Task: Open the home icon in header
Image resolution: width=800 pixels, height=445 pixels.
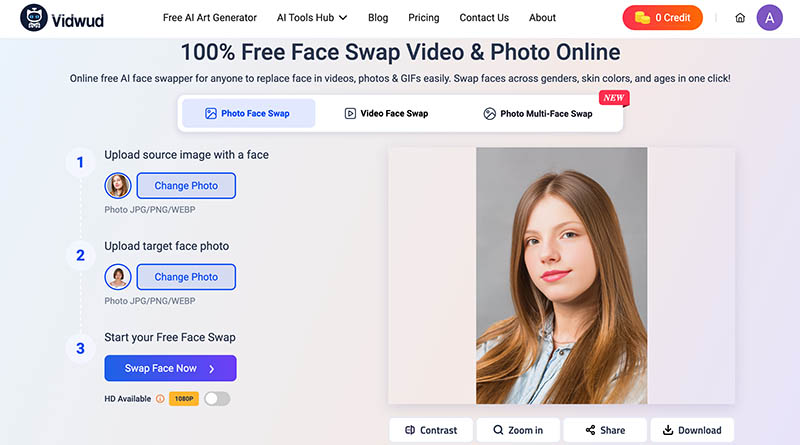Action: (740, 18)
